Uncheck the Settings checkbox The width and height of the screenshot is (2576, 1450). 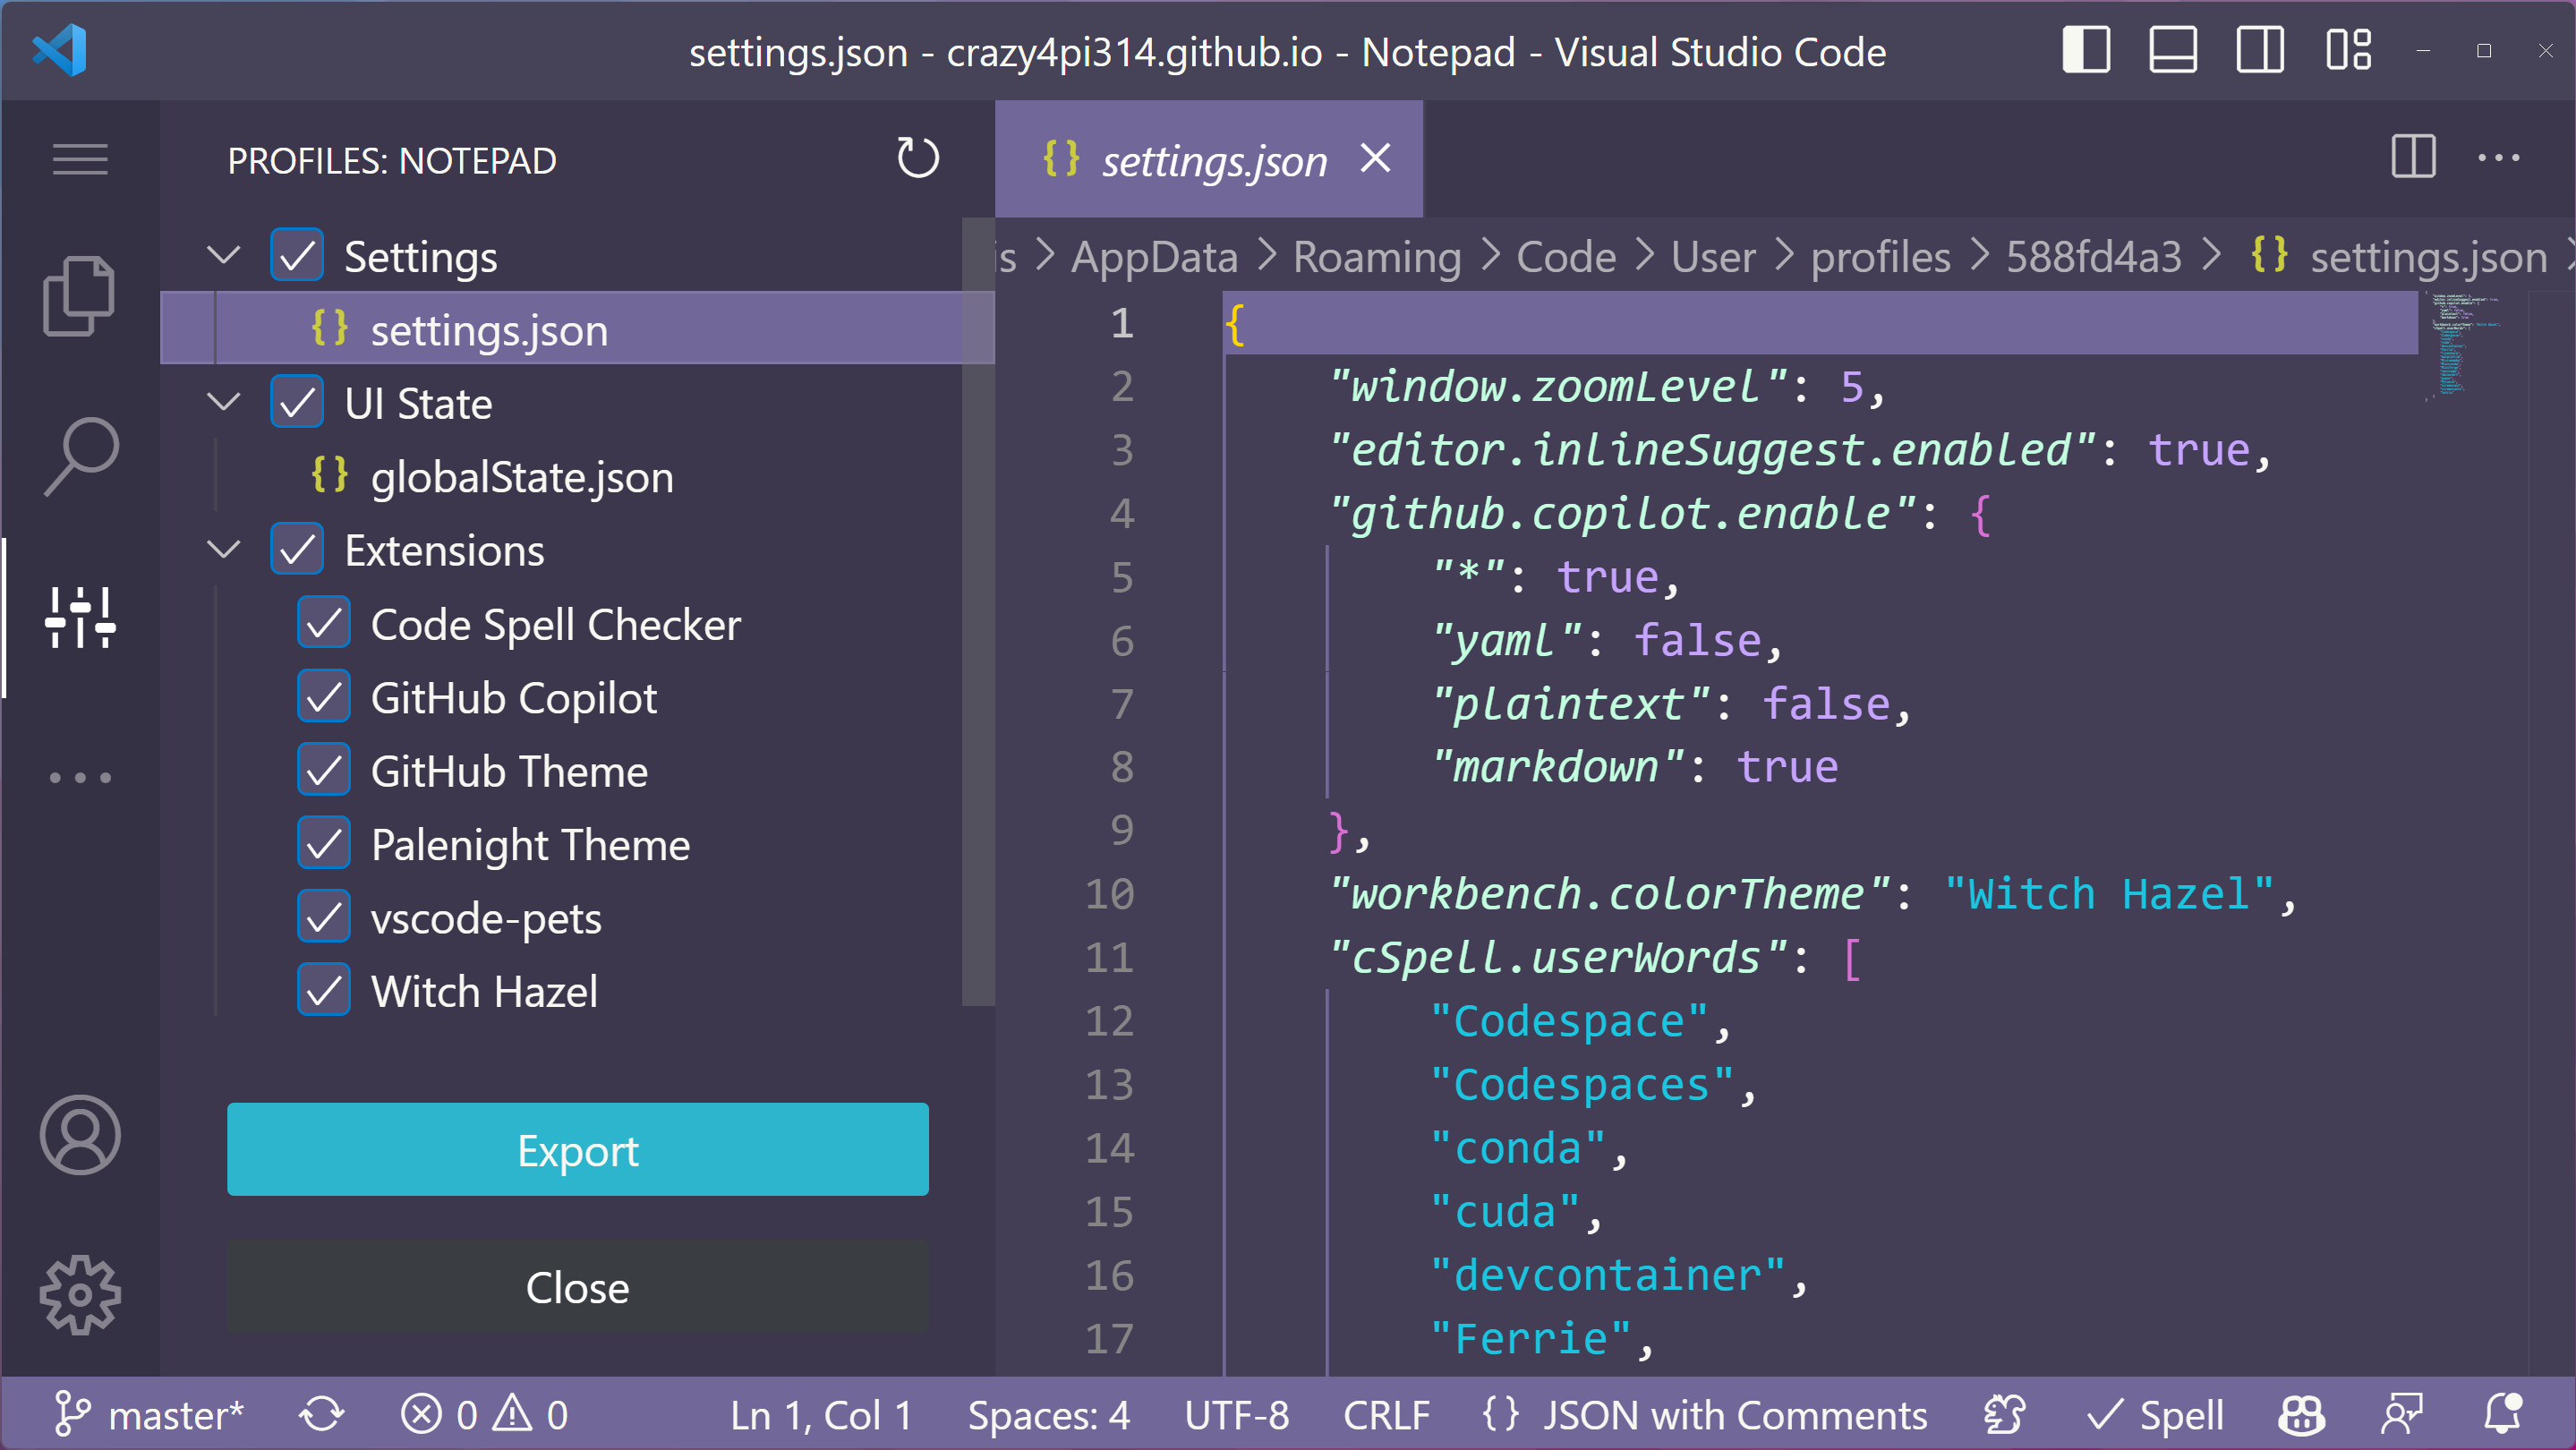click(x=297, y=256)
